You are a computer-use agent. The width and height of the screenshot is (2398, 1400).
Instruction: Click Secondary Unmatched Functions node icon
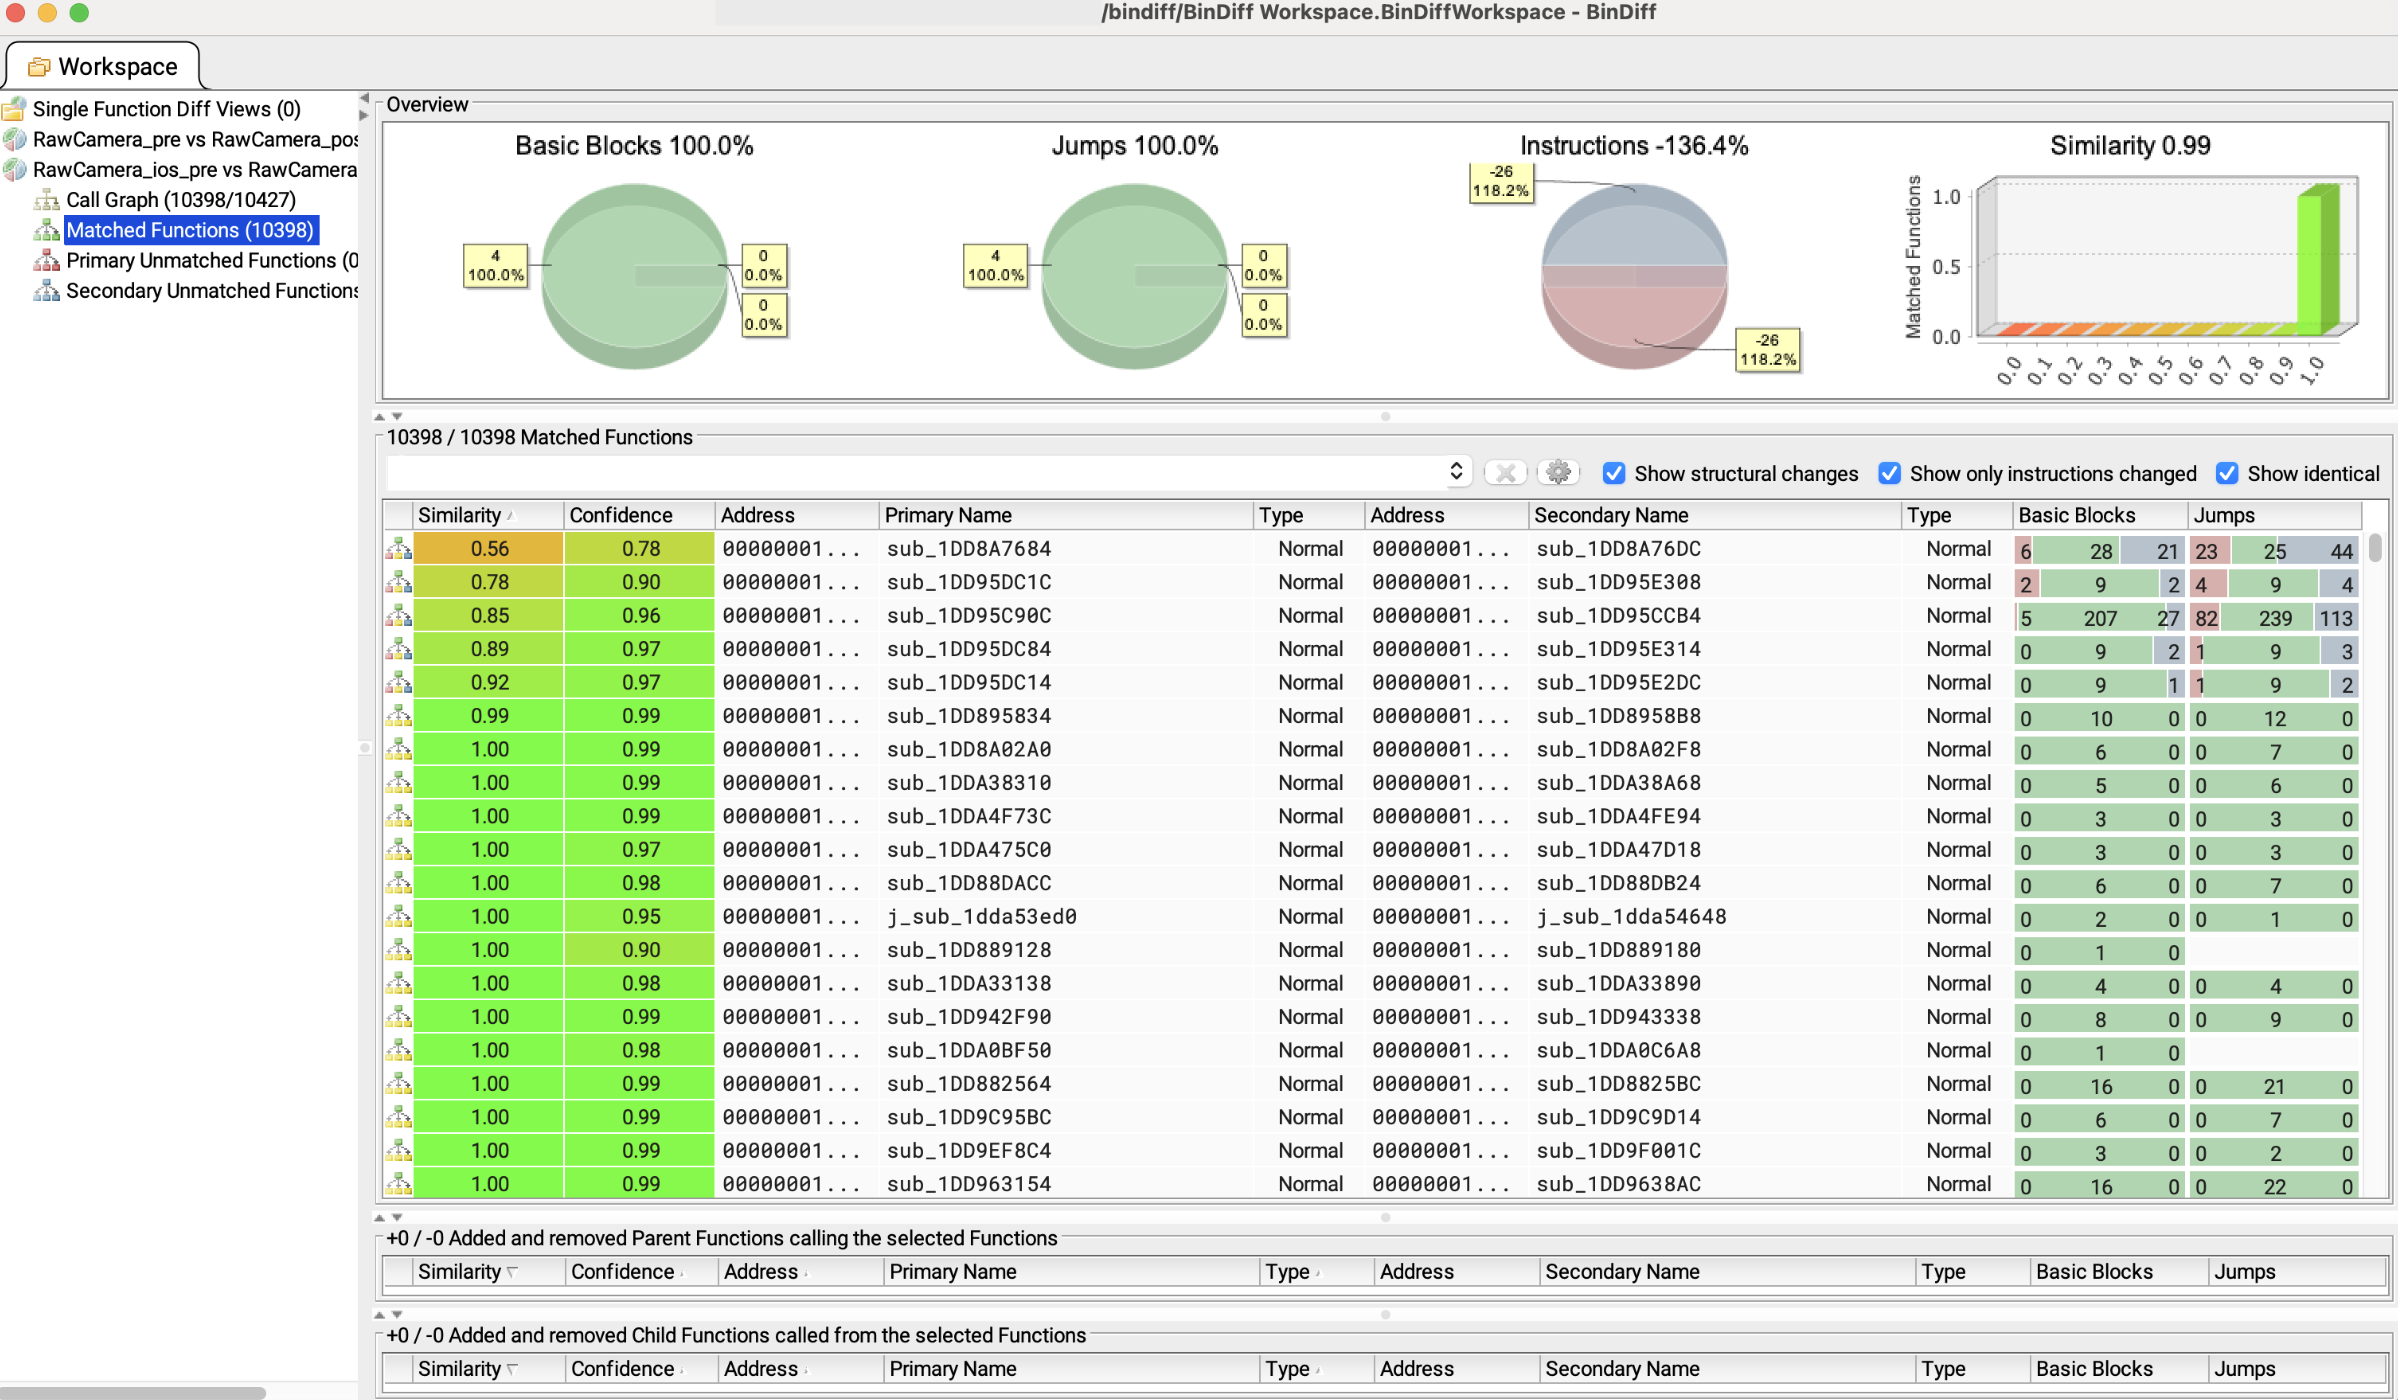pos(46,291)
